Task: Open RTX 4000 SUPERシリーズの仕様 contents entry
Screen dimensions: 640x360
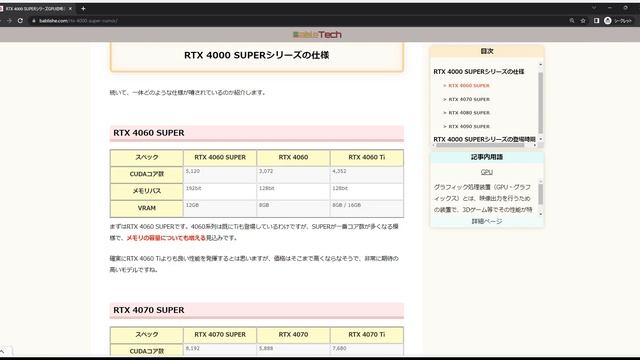Action: tap(479, 72)
